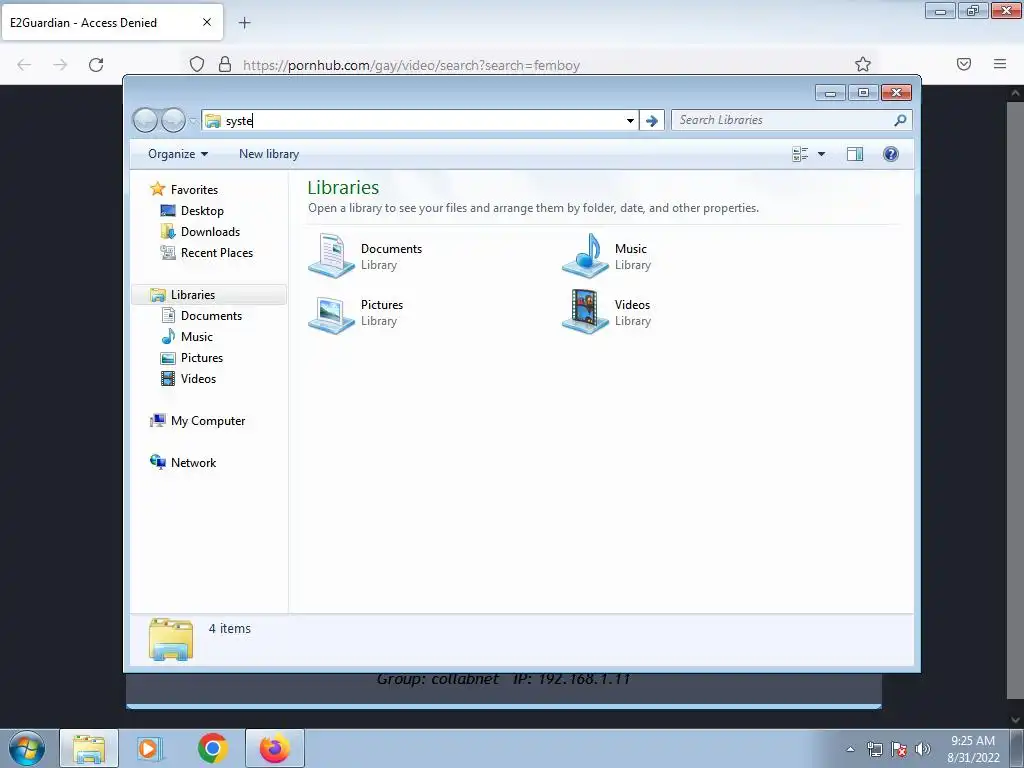Select Documents in the navigation tree
Screen dimensions: 1024x768
pos(211,315)
